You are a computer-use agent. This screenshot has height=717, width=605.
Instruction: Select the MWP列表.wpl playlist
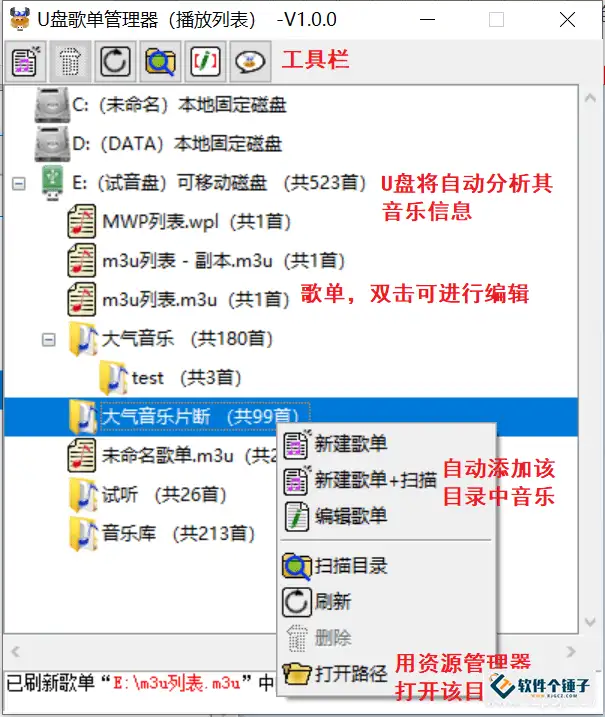click(197, 222)
